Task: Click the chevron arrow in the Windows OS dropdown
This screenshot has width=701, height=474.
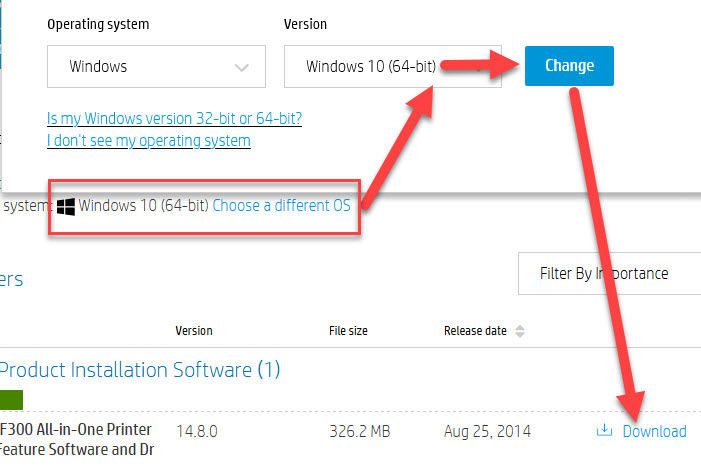Action: [242, 68]
